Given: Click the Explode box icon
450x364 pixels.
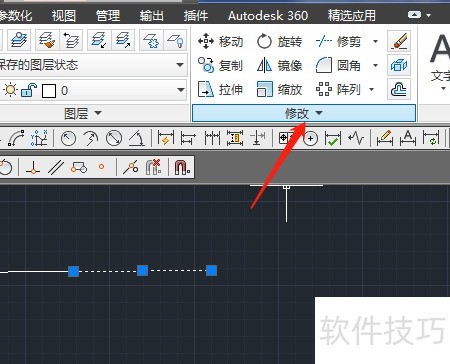Looking at the screenshot, I should (399, 65).
